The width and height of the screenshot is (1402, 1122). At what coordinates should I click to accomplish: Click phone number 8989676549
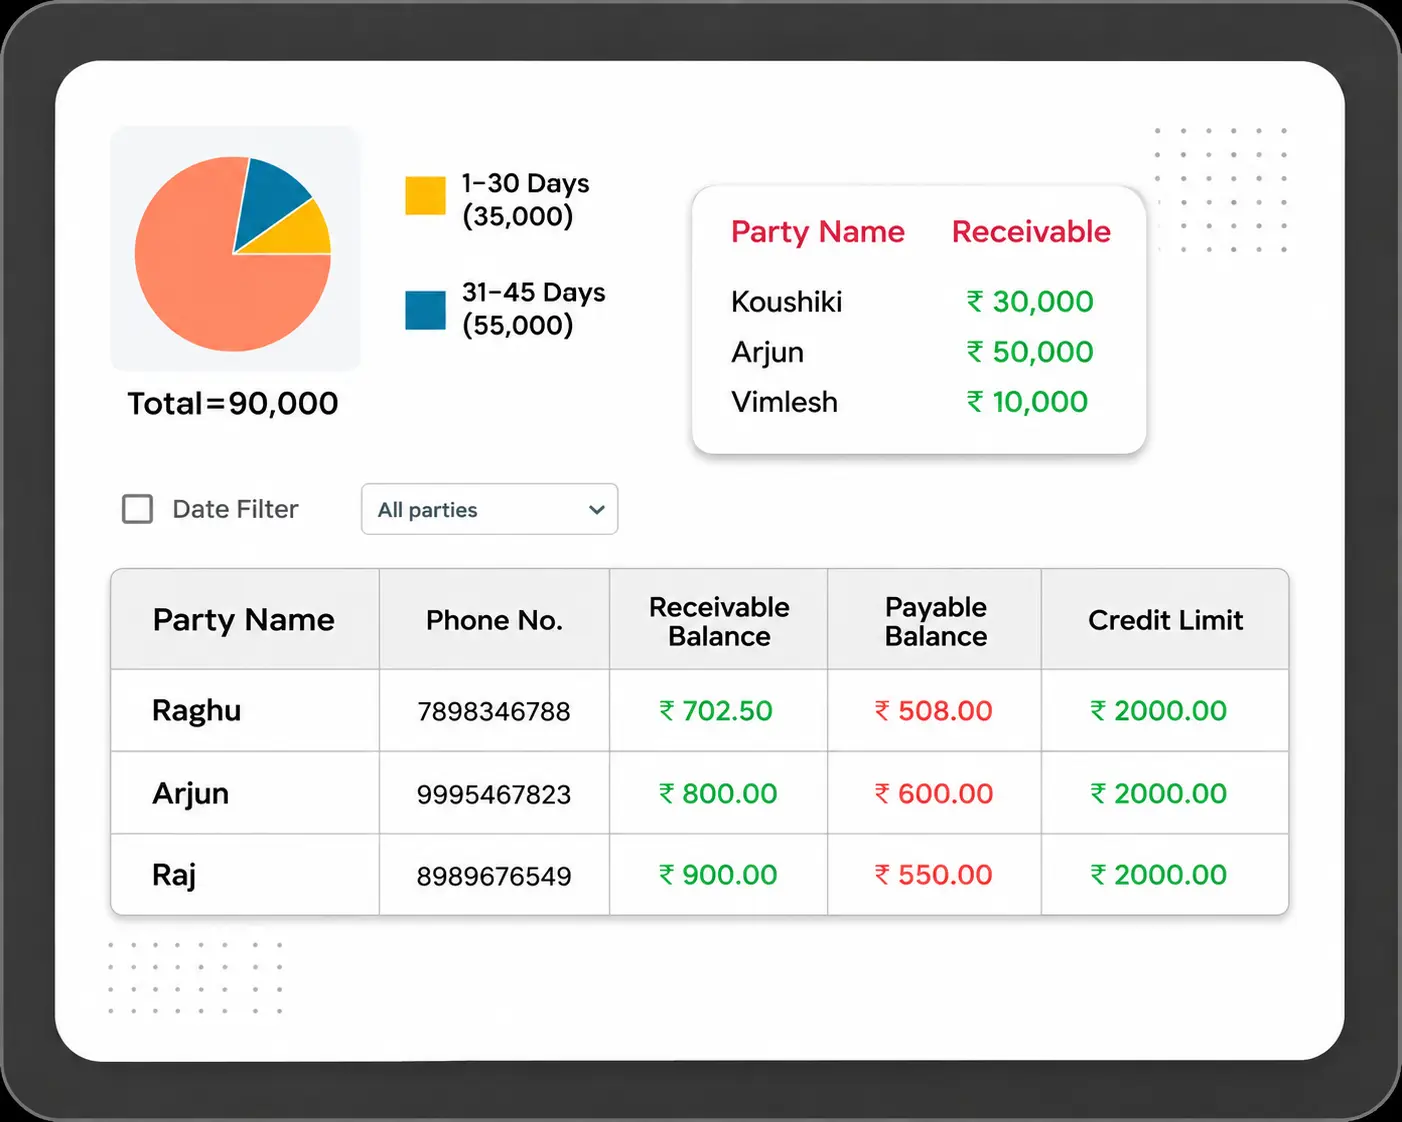(x=494, y=876)
